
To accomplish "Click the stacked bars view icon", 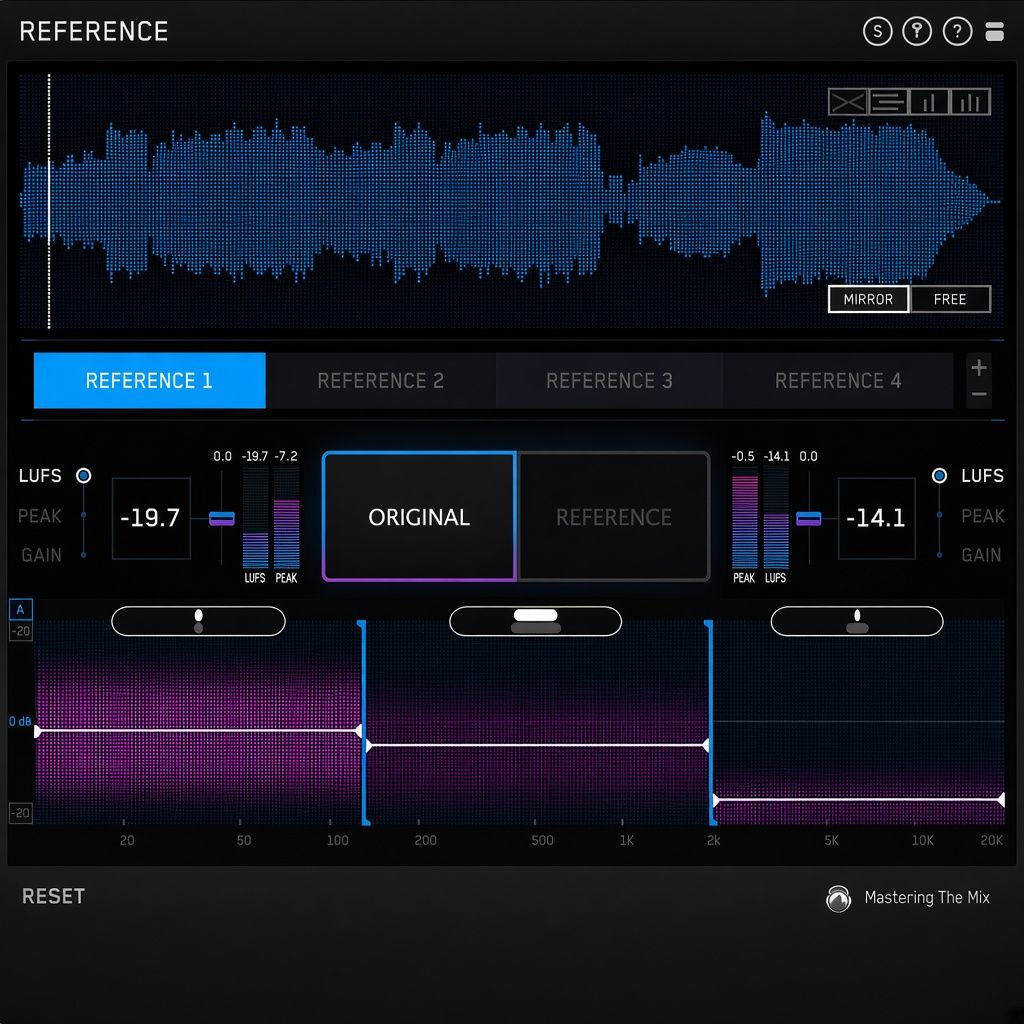I will tap(994, 31).
